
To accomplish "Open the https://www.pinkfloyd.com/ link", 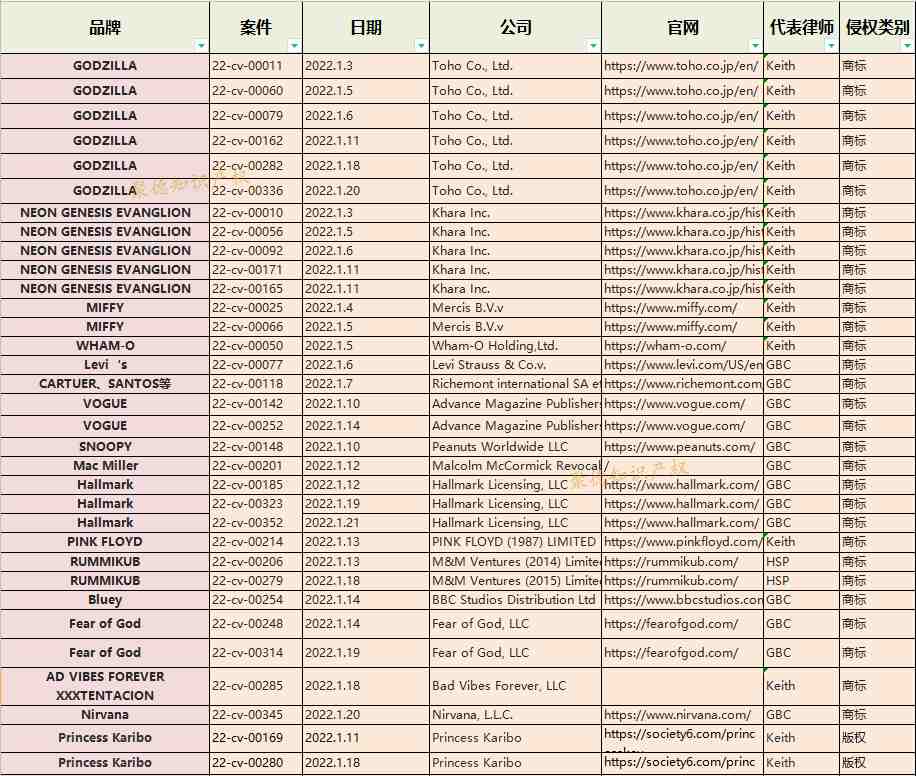I will pyautogui.click(x=683, y=542).
